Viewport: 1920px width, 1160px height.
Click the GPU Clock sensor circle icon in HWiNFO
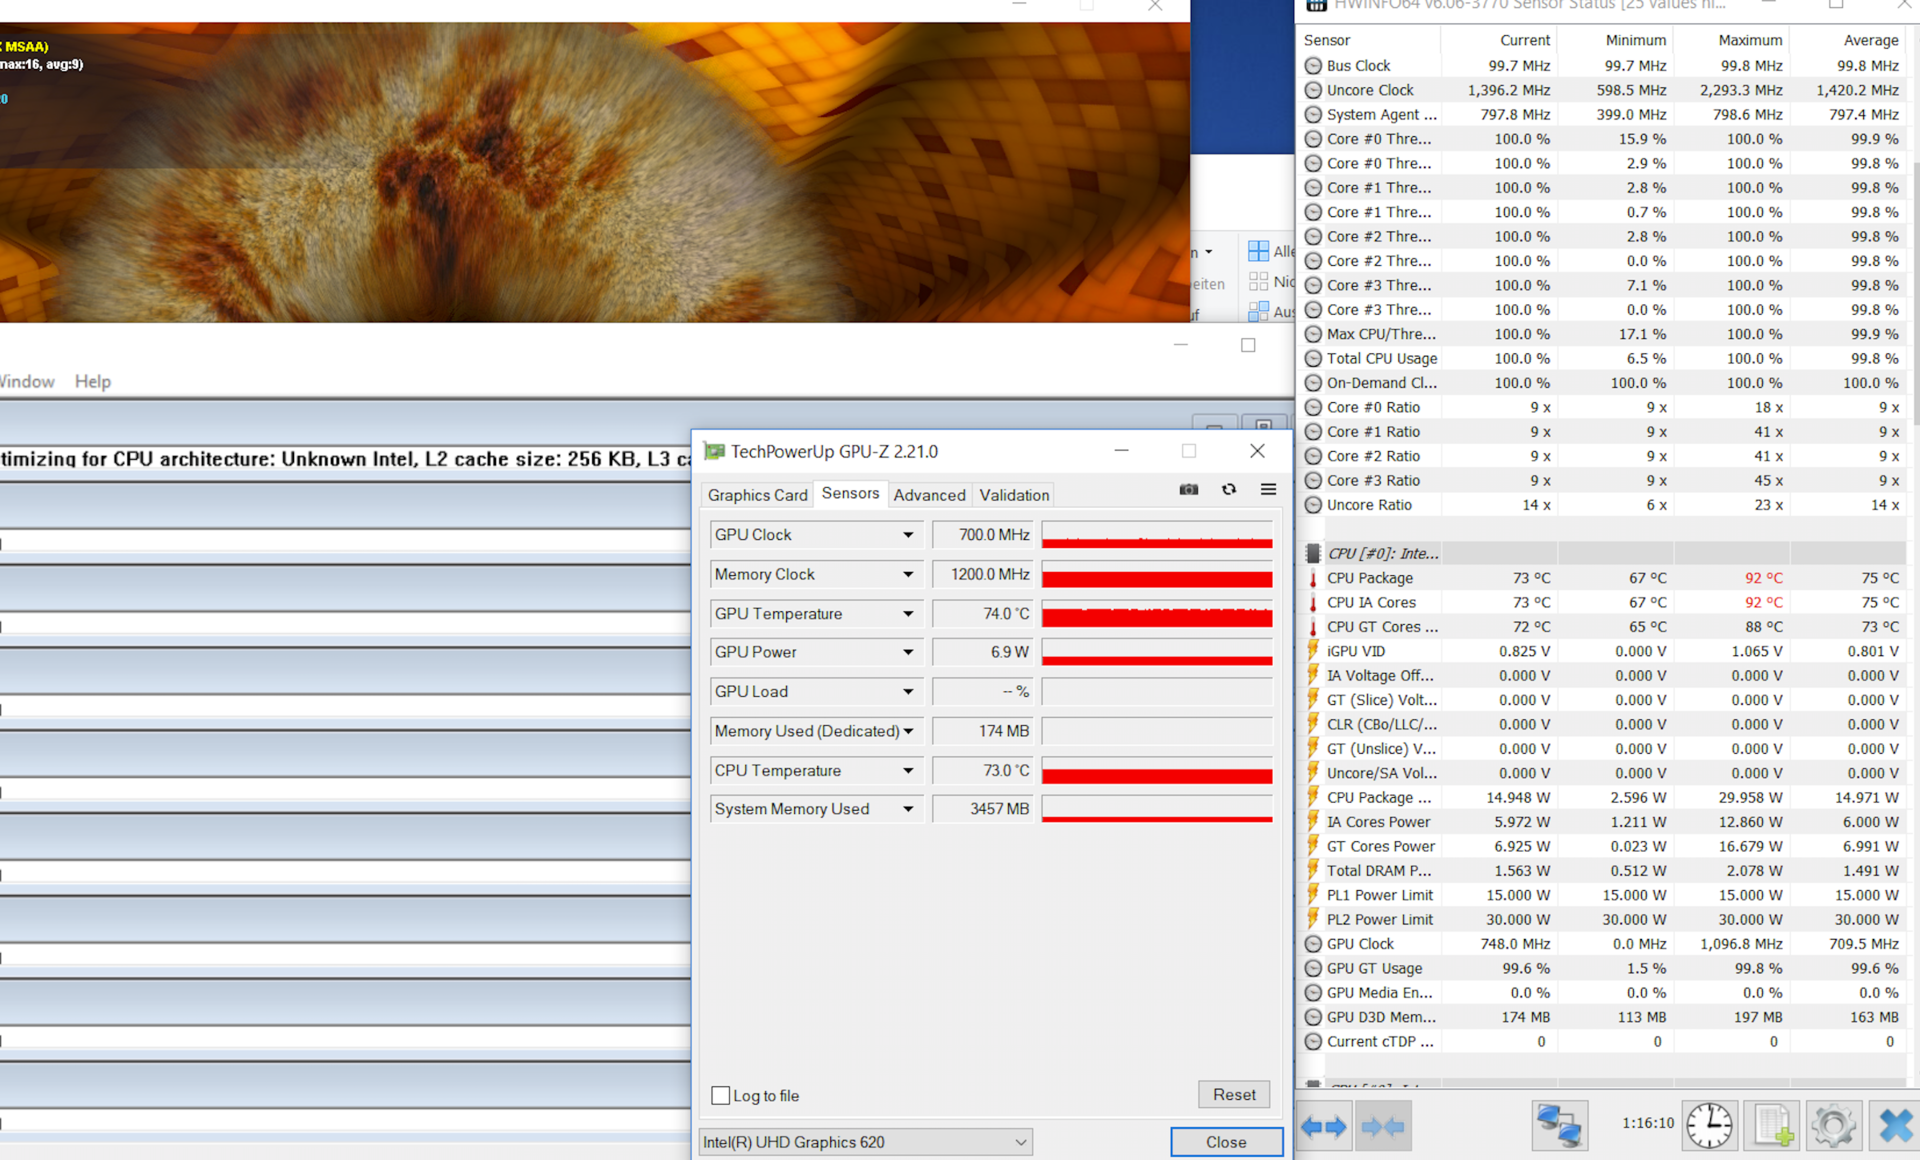(1313, 944)
